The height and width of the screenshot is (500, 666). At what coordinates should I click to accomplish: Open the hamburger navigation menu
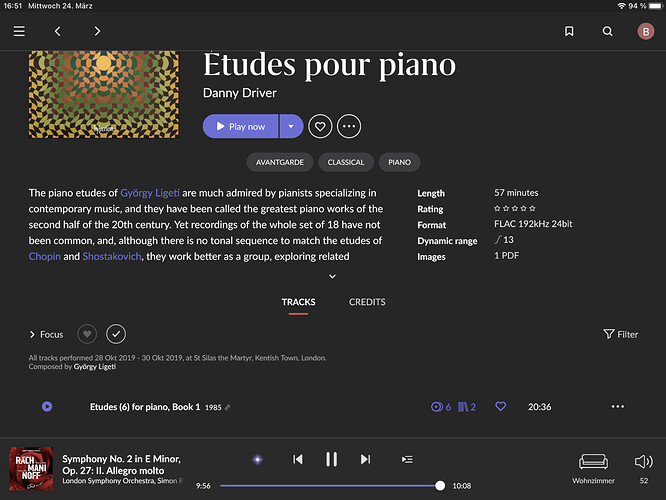pyautogui.click(x=19, y=31)
